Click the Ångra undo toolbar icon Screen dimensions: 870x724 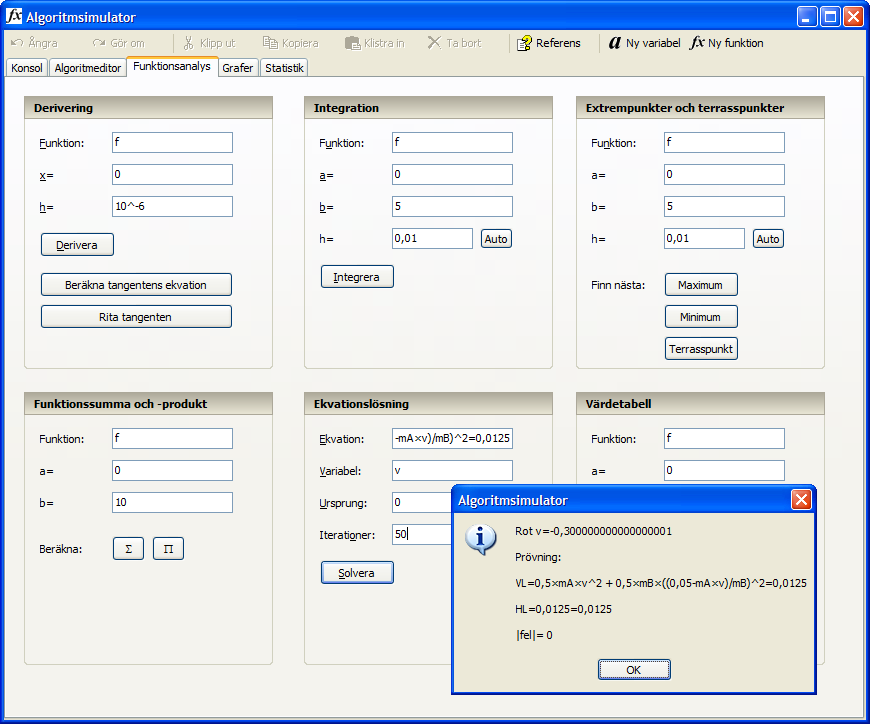17,43
